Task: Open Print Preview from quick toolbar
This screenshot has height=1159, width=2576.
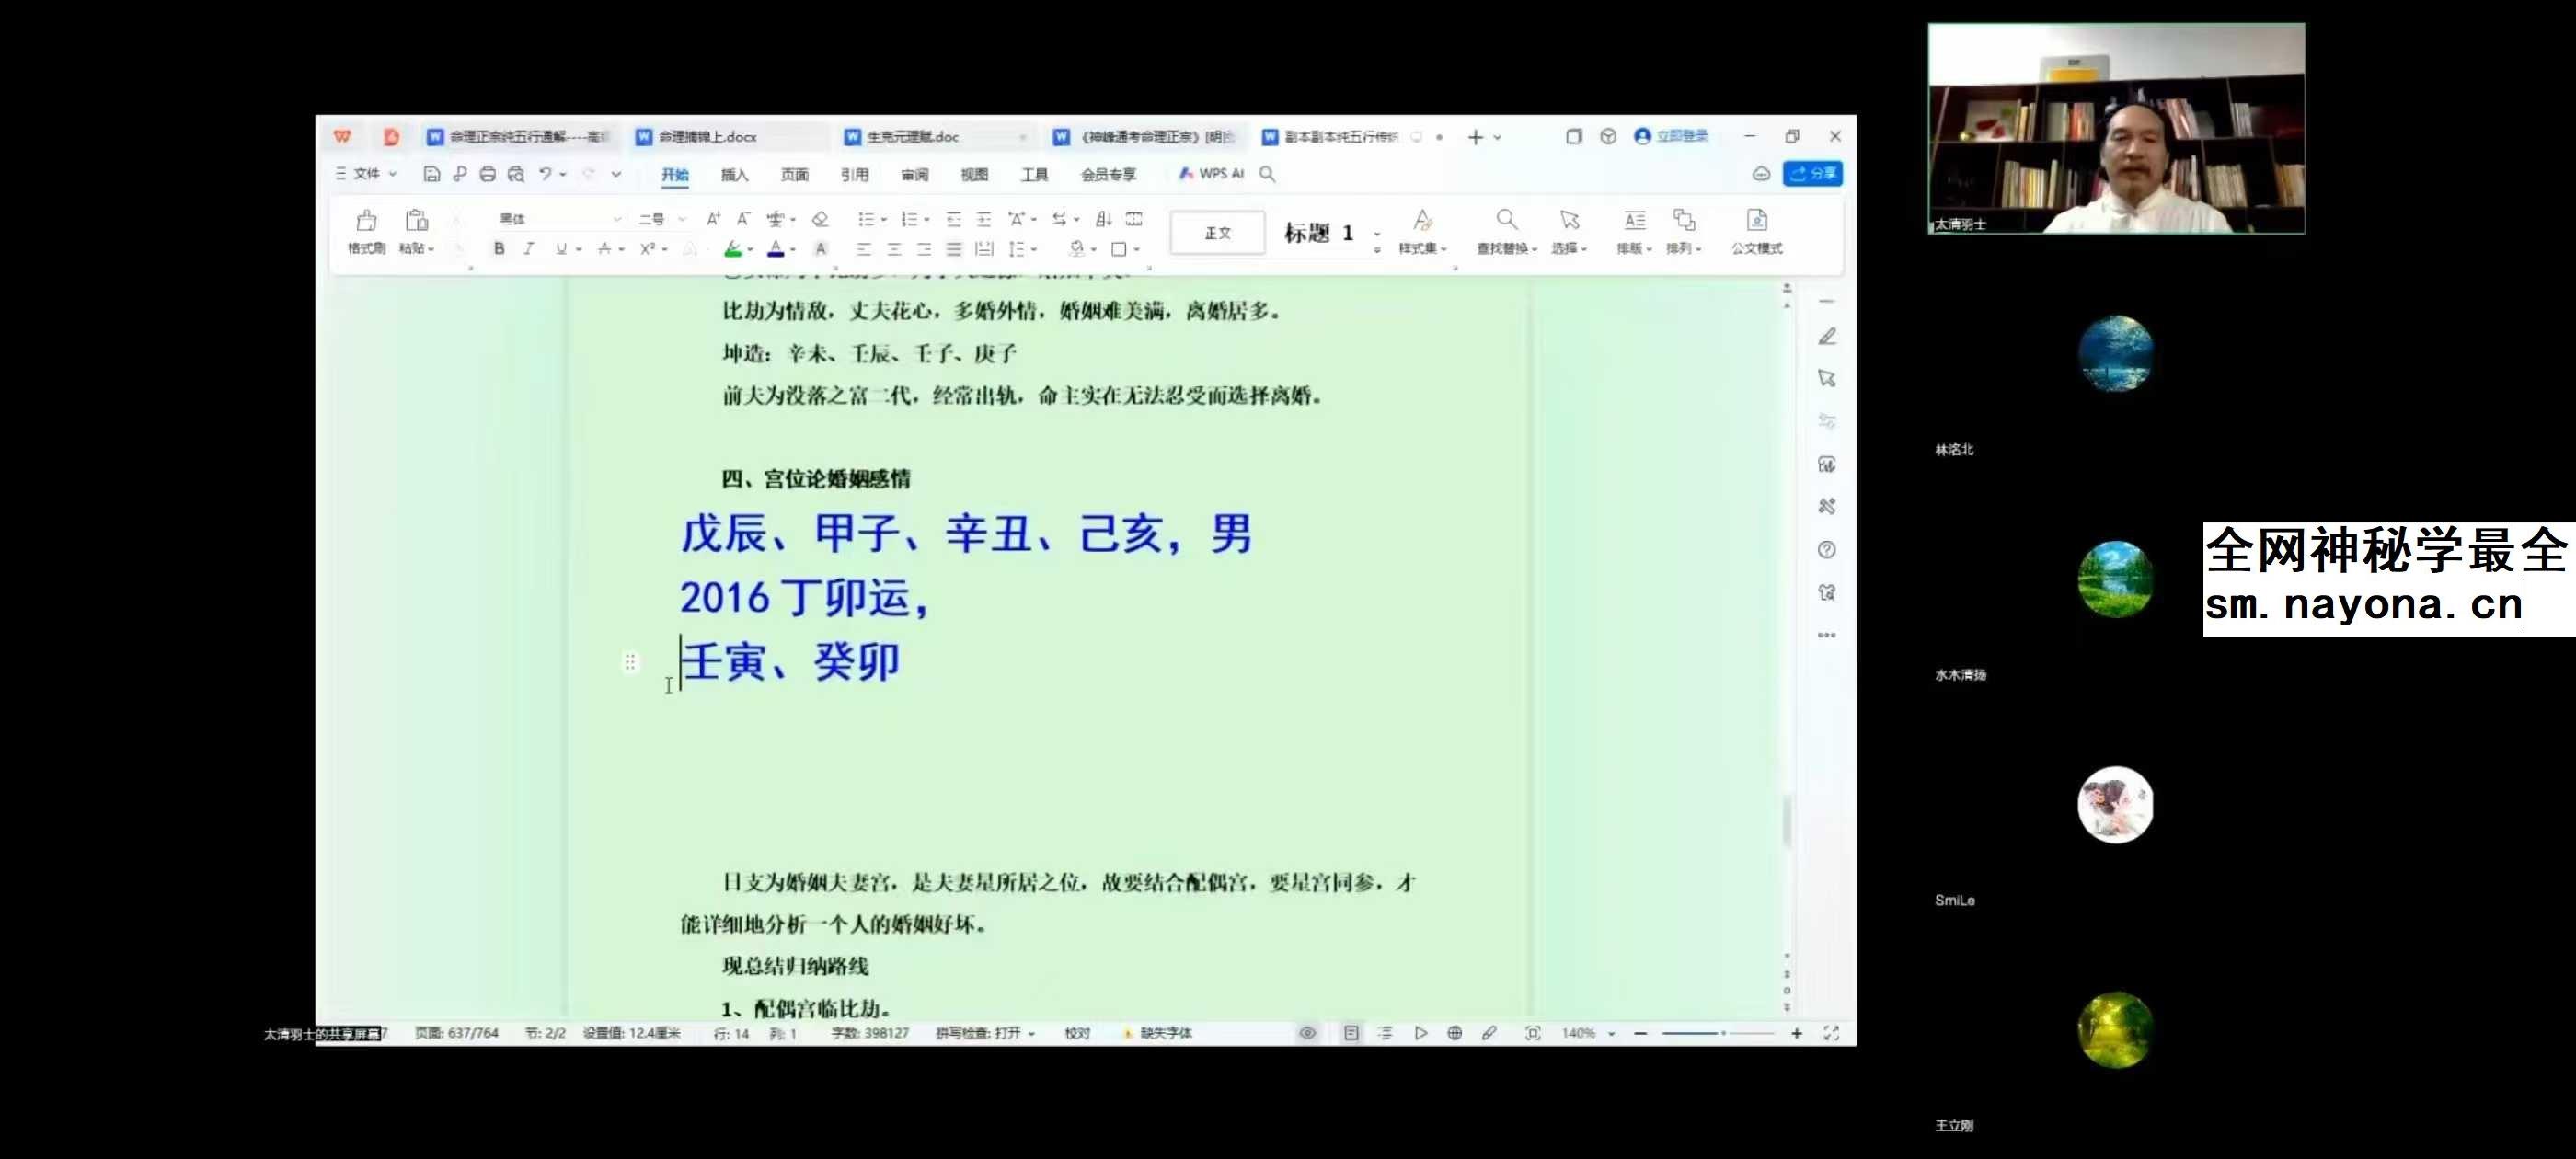Action: click(516, 174)
